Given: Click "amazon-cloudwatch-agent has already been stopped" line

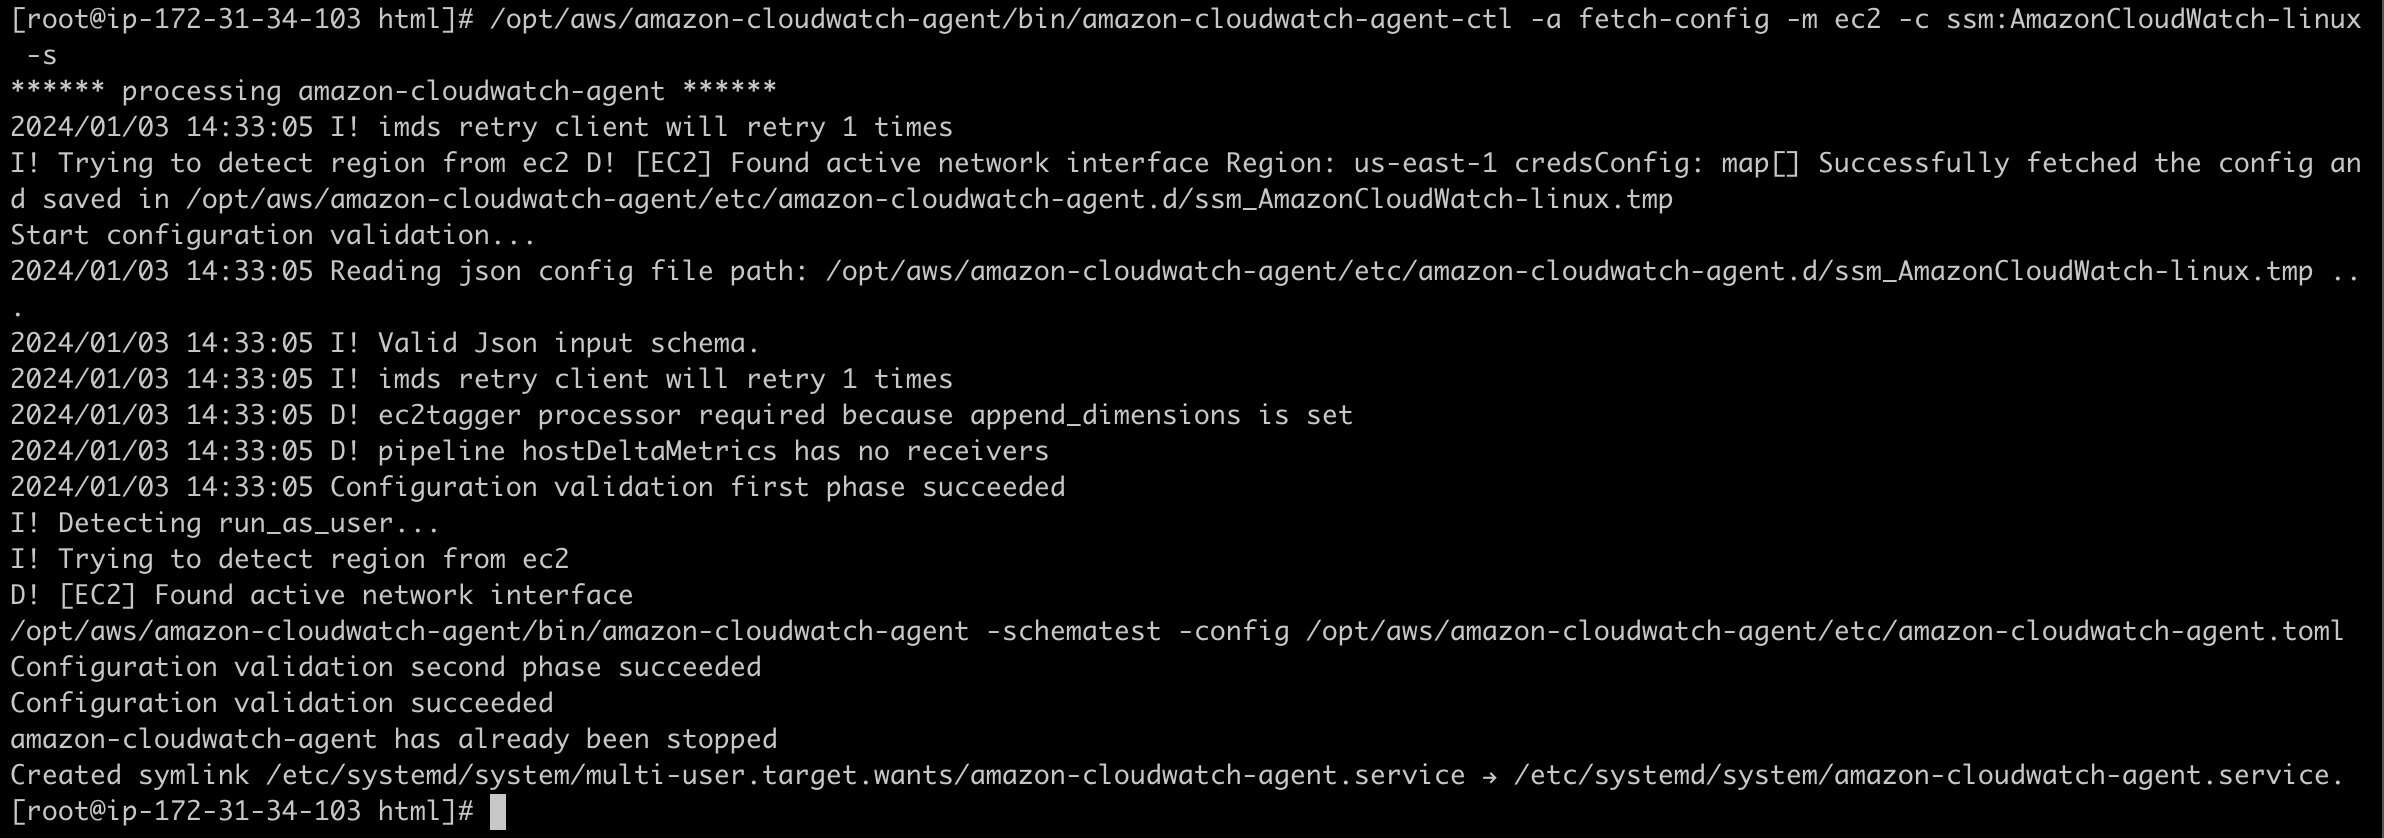Looking at the screenshot, I should coord(393,739).
